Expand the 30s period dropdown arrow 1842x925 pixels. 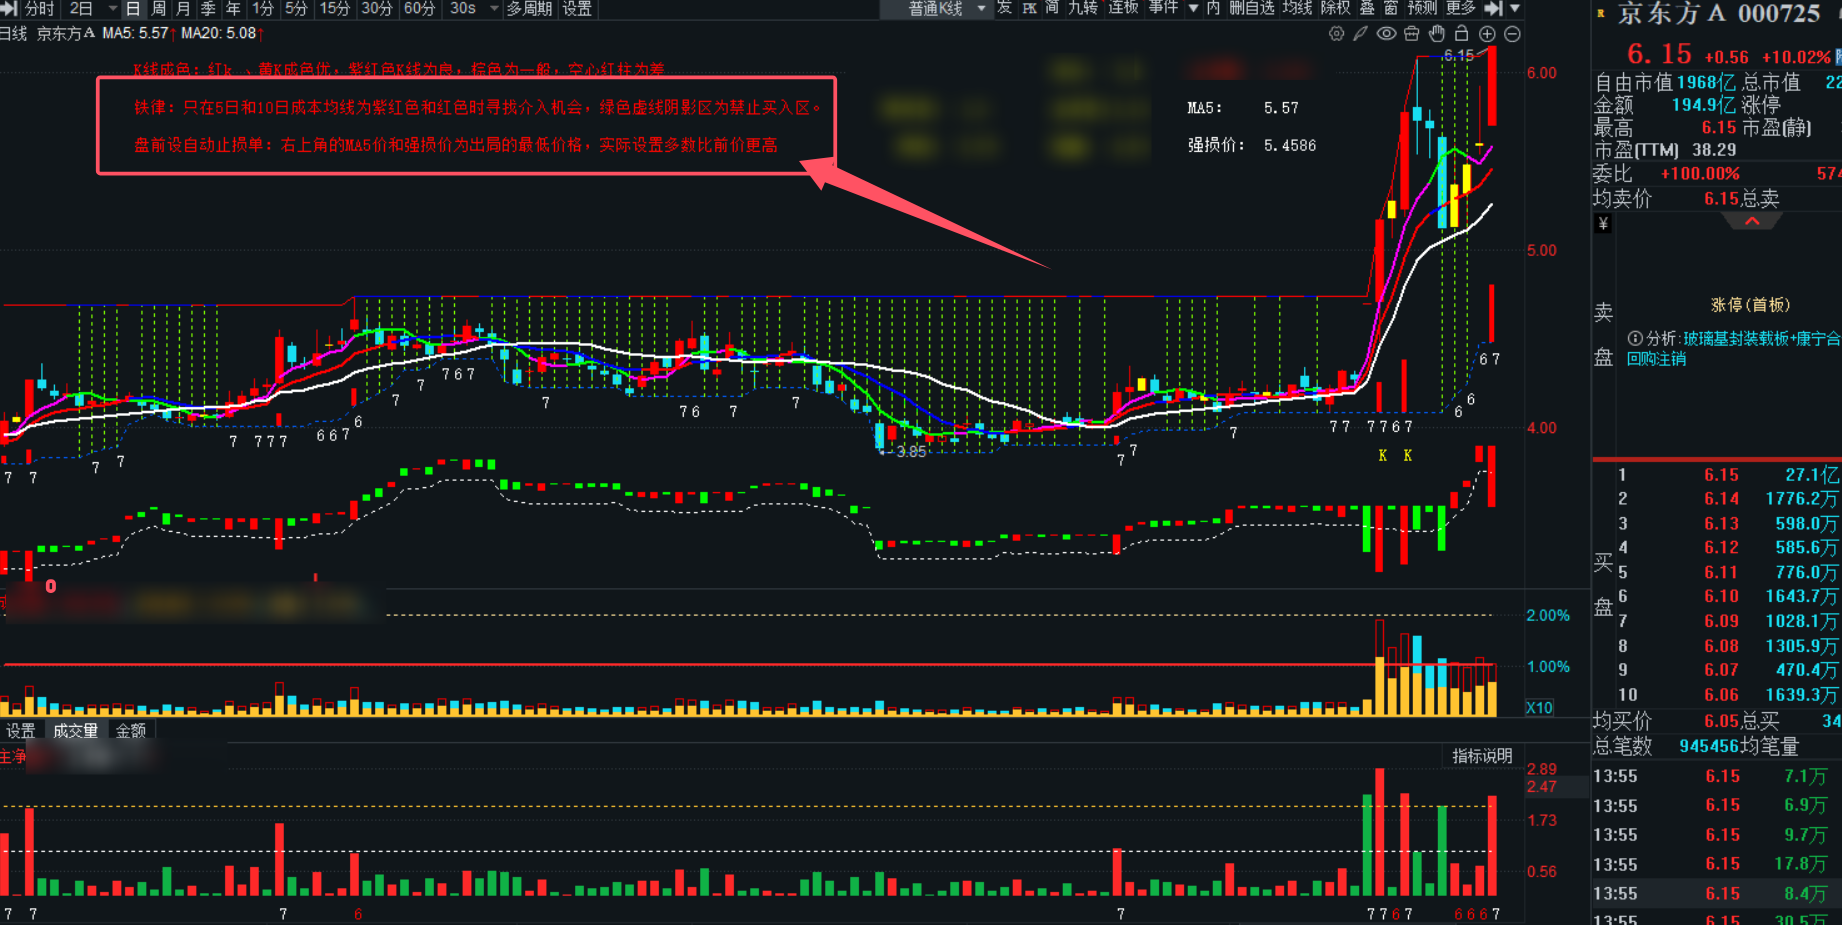coord(494,9)
